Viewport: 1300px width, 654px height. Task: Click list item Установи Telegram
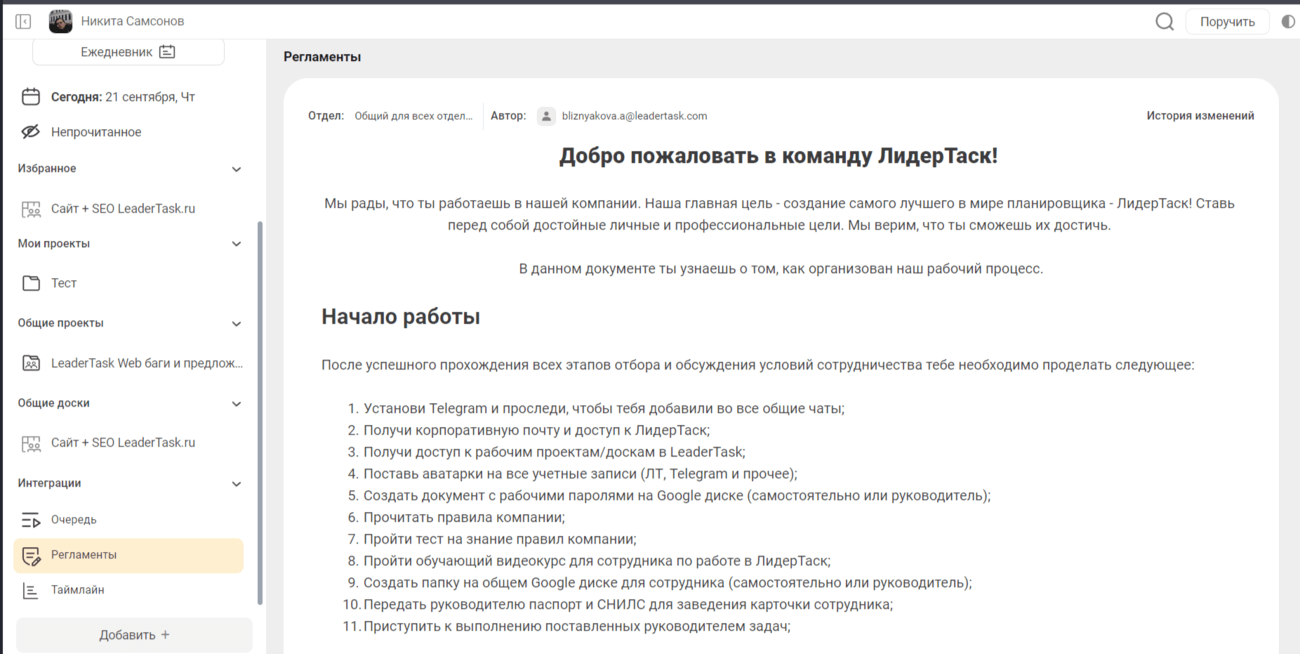(604, 408)
